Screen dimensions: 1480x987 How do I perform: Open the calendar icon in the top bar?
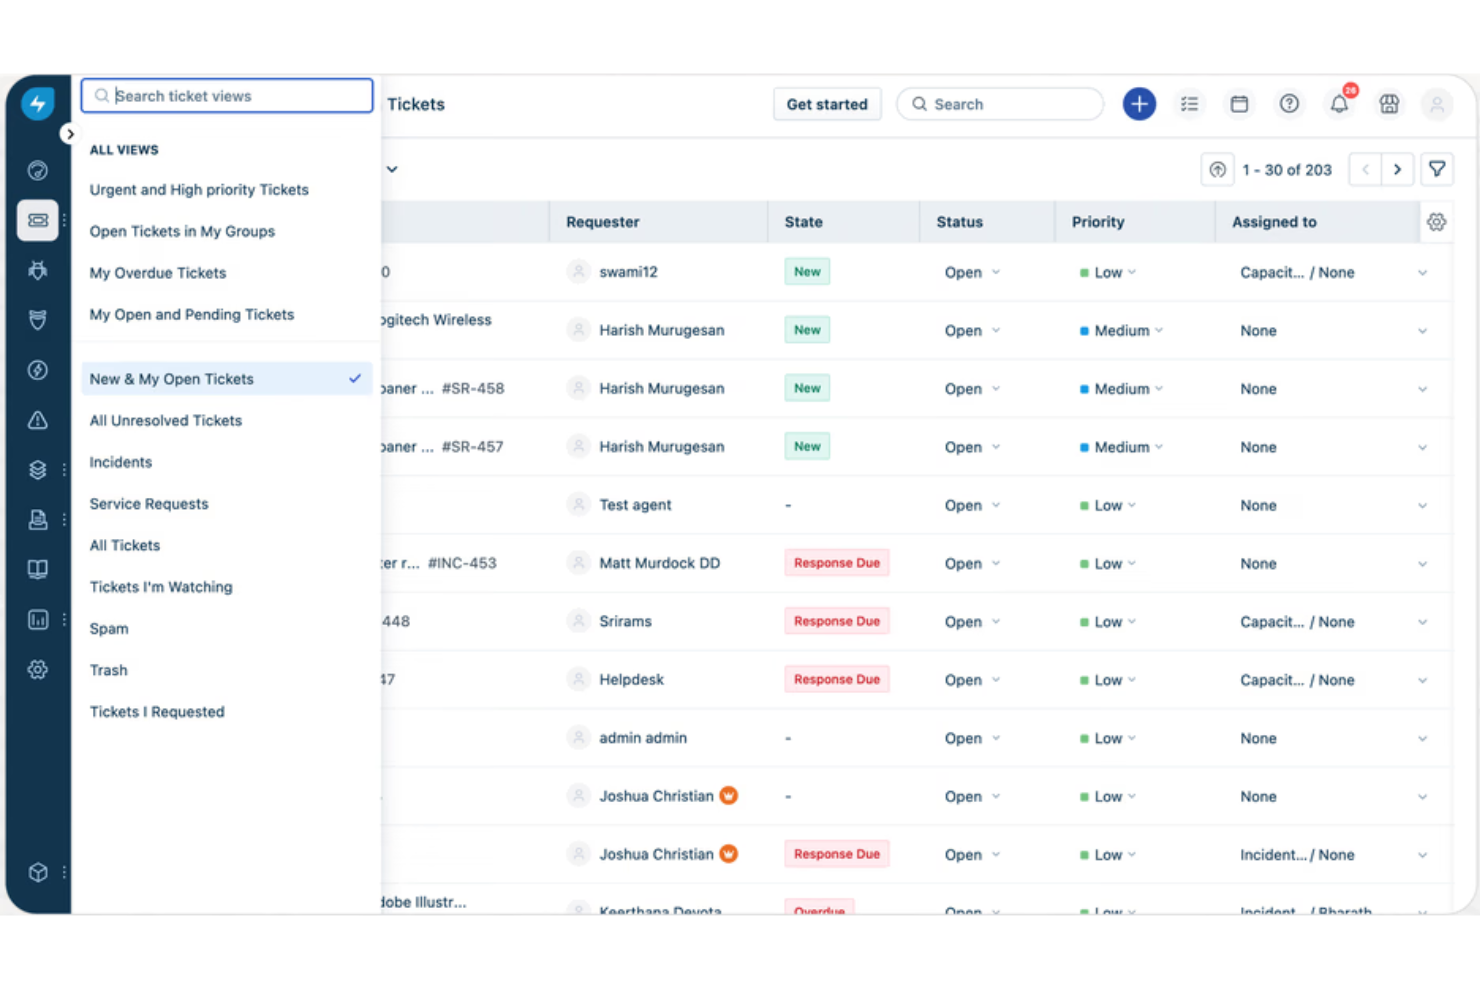[x=1239, y=103]
